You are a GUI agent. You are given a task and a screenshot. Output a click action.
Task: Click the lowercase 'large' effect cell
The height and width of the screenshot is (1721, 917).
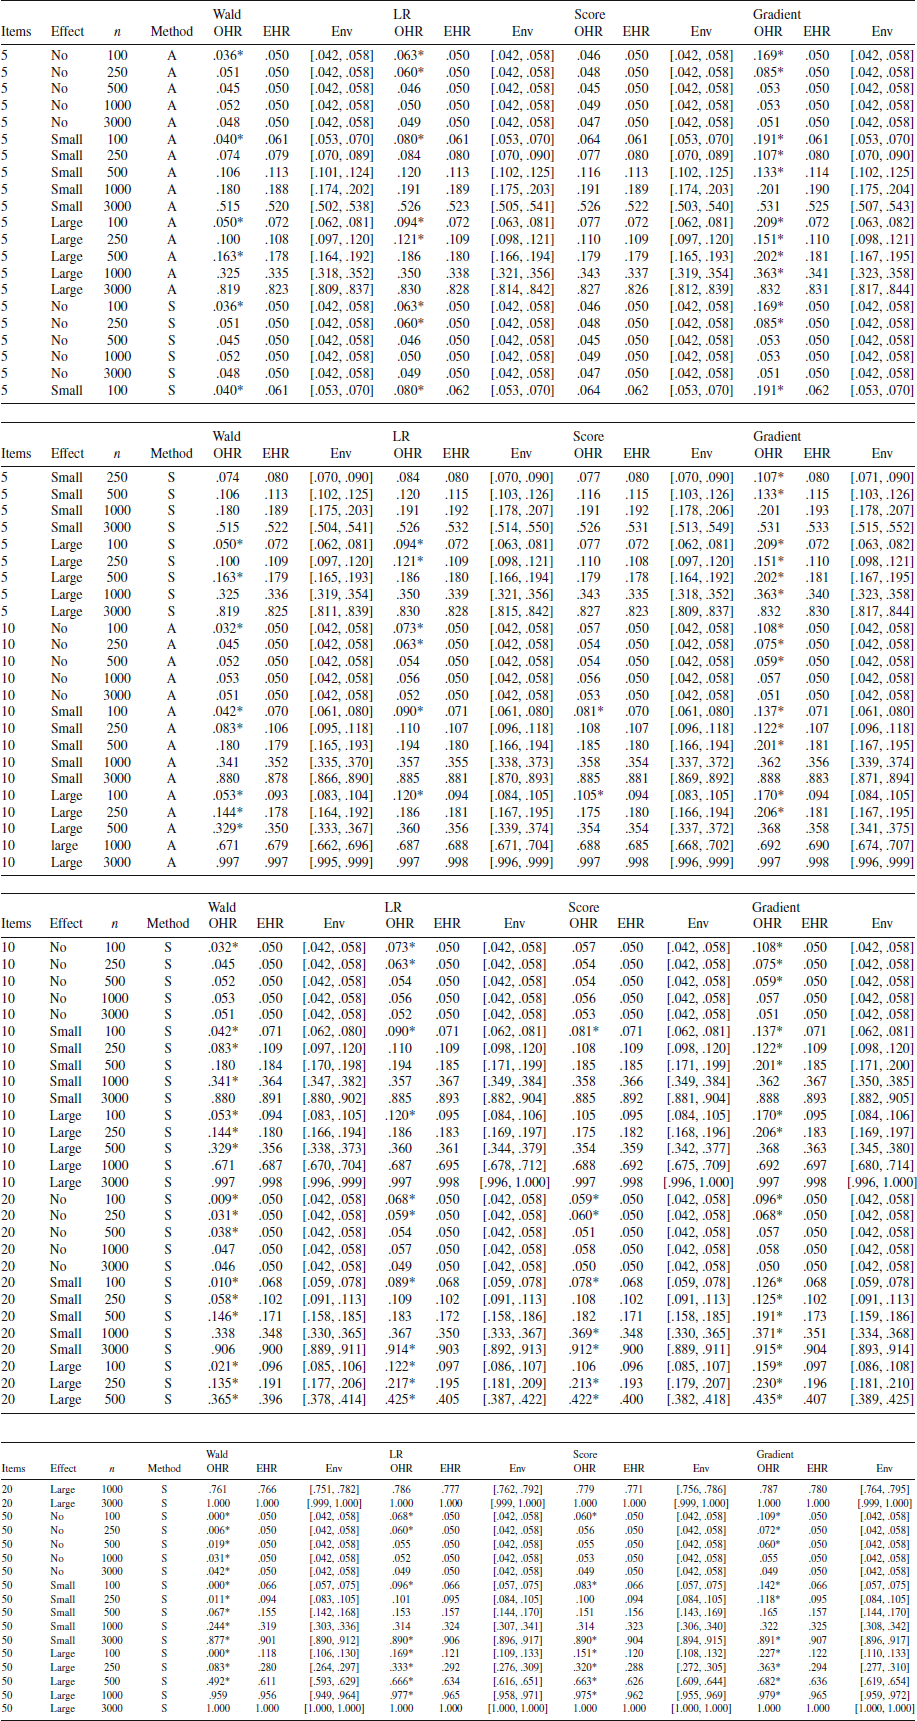[67, 845]
